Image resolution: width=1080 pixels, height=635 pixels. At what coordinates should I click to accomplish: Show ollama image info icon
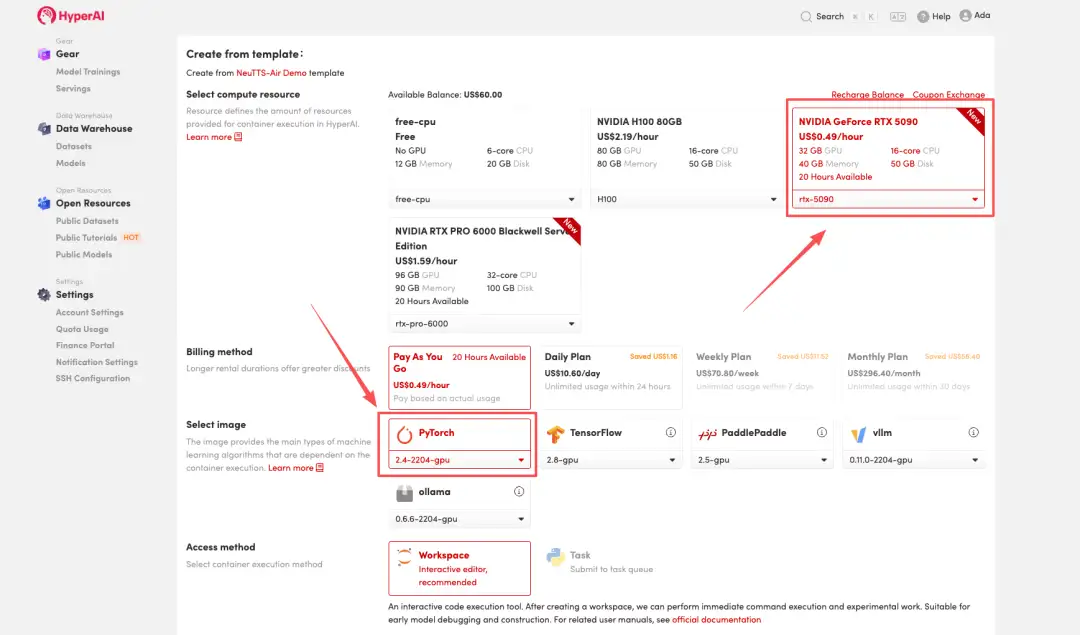tap(519, 492)
